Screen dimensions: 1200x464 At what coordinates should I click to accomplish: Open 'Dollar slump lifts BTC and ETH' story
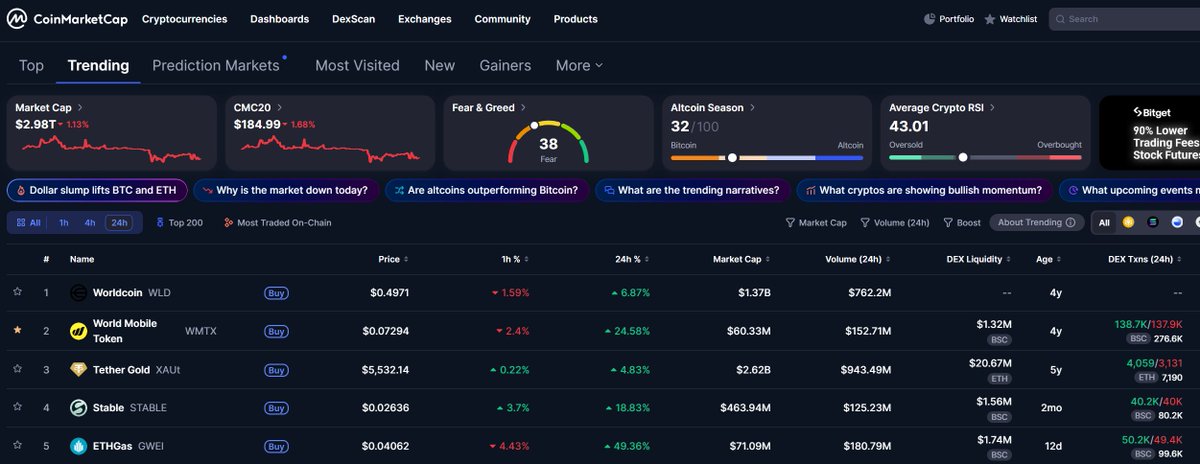pyautogui.click(x=96, y=190)
